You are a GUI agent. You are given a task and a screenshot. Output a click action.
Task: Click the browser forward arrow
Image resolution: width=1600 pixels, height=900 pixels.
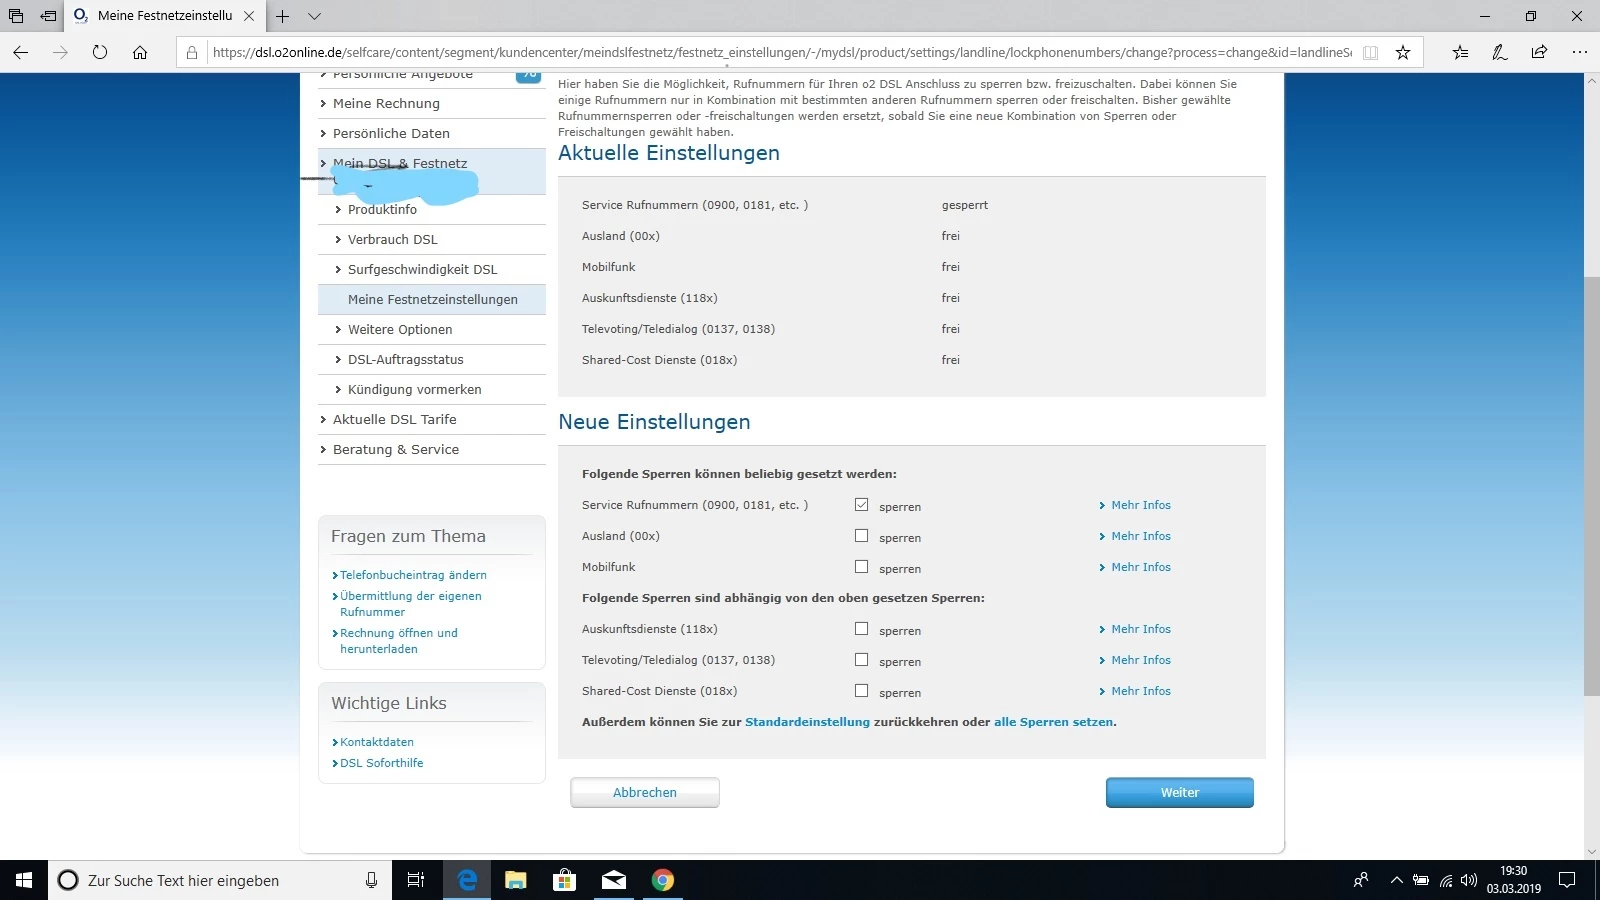[60, 52]
